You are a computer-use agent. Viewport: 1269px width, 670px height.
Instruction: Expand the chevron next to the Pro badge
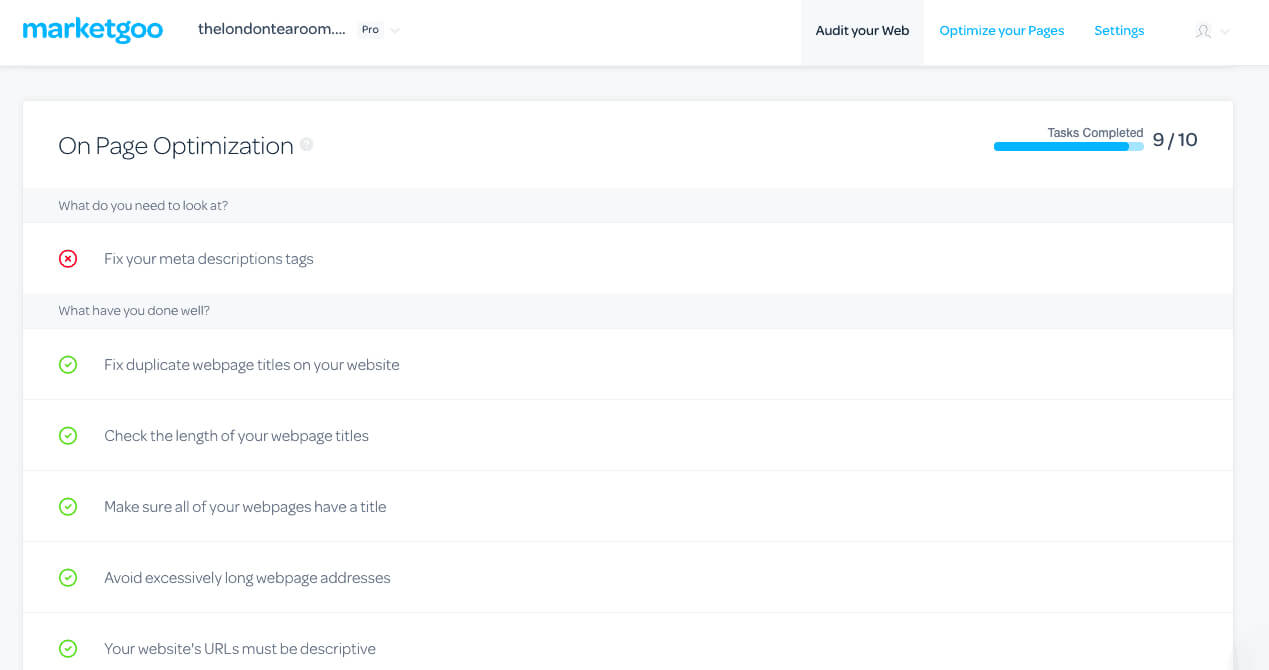pyautogui.click(x=394, y=30)
